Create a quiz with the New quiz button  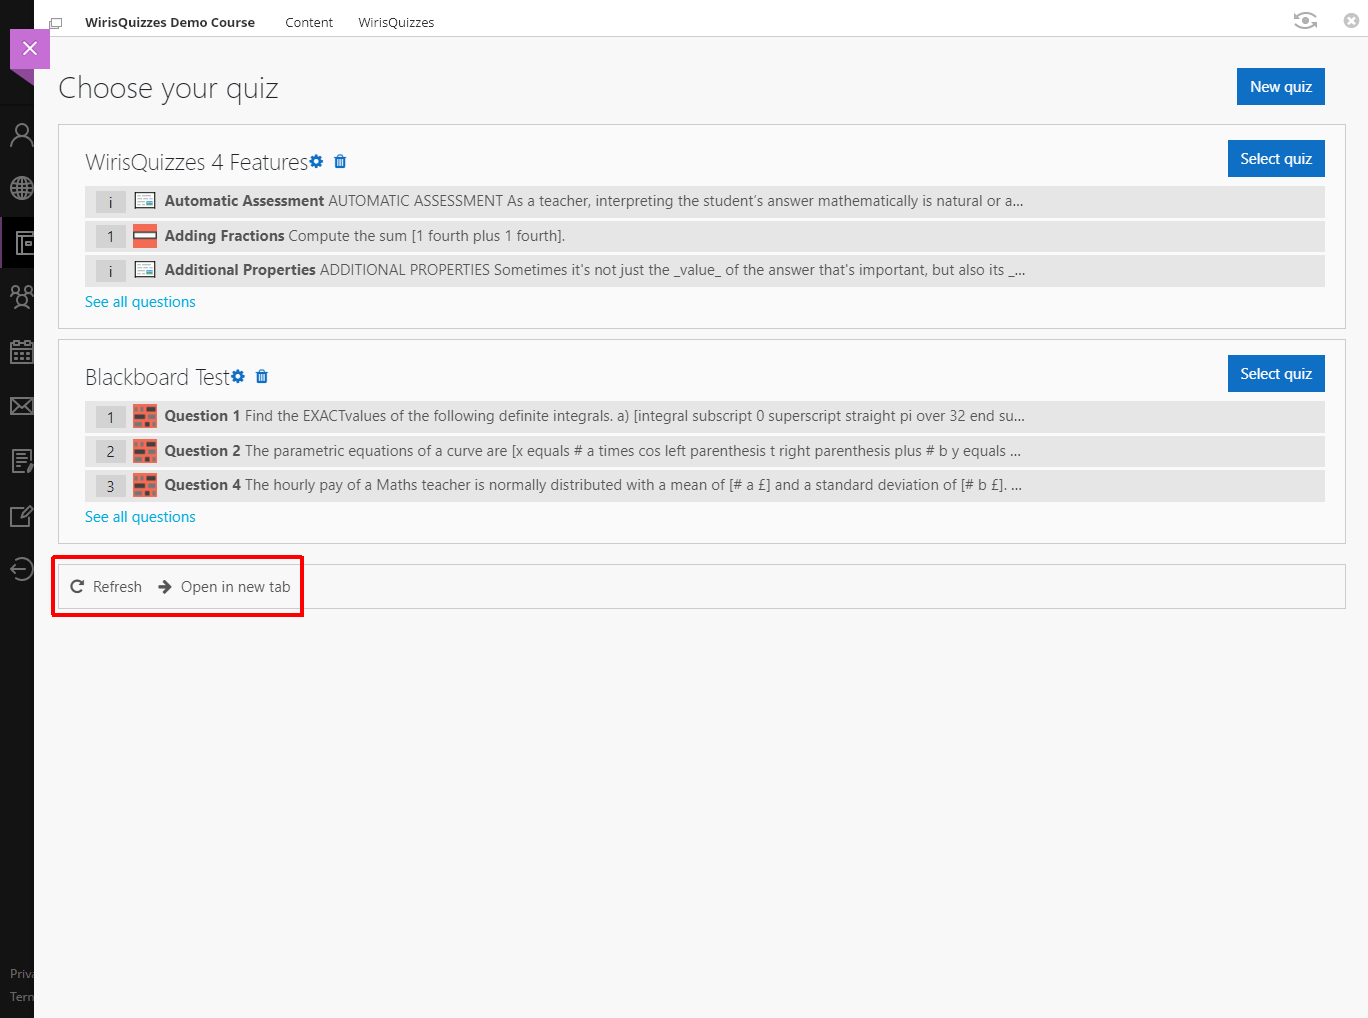(1281, 86)
